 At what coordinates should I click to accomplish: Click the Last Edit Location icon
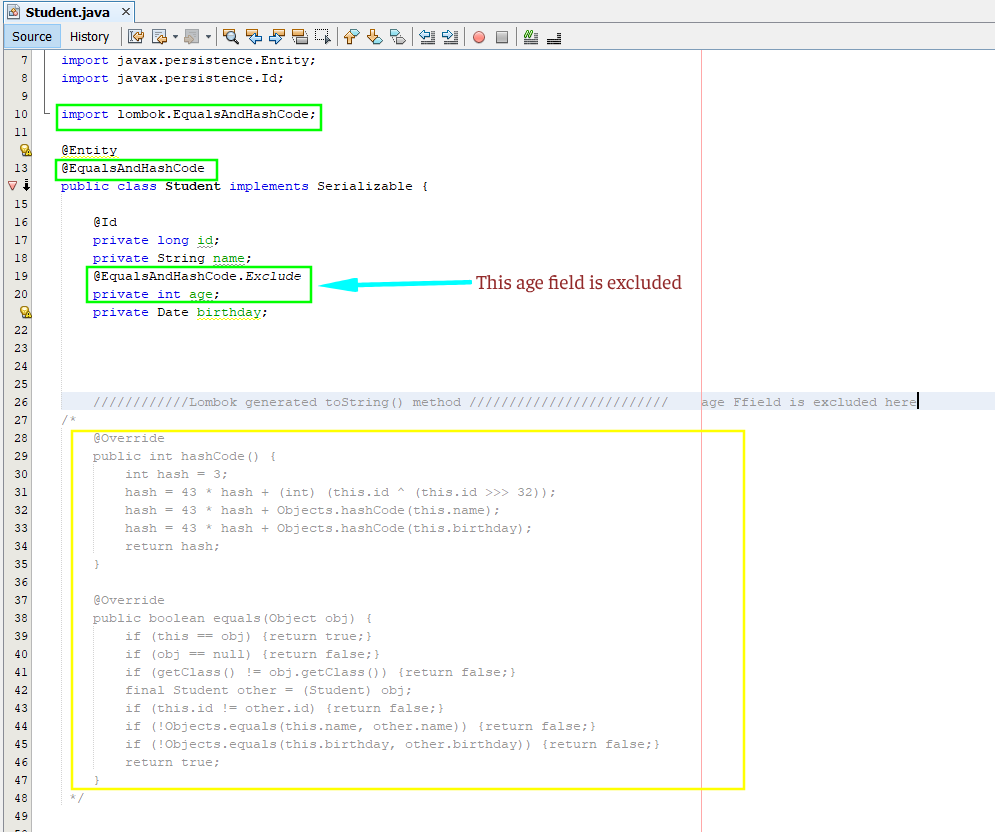(137, 36)
